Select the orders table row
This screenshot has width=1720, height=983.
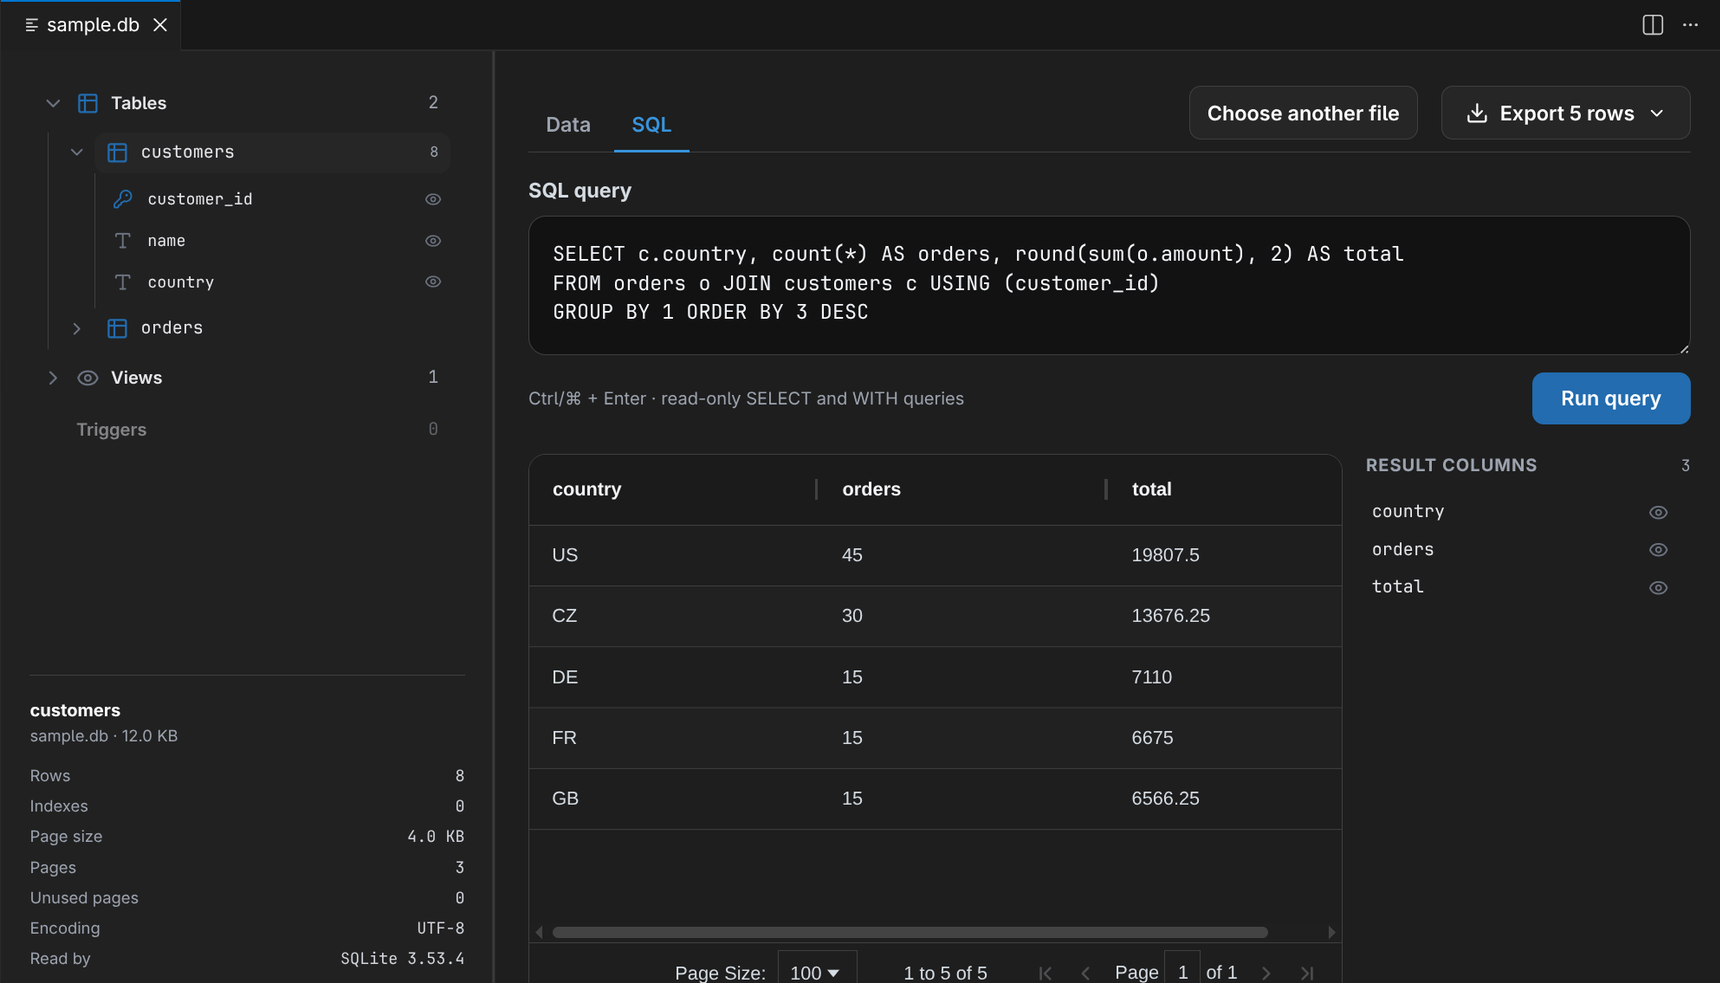[272, 328]
